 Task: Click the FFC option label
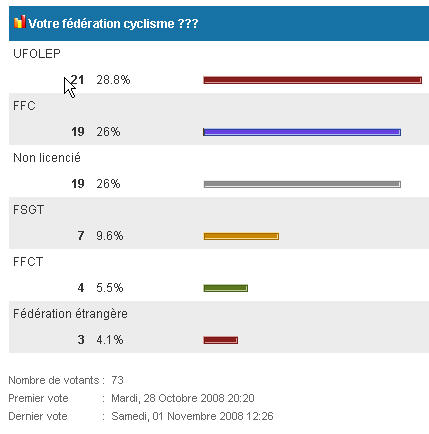point(24,106)
